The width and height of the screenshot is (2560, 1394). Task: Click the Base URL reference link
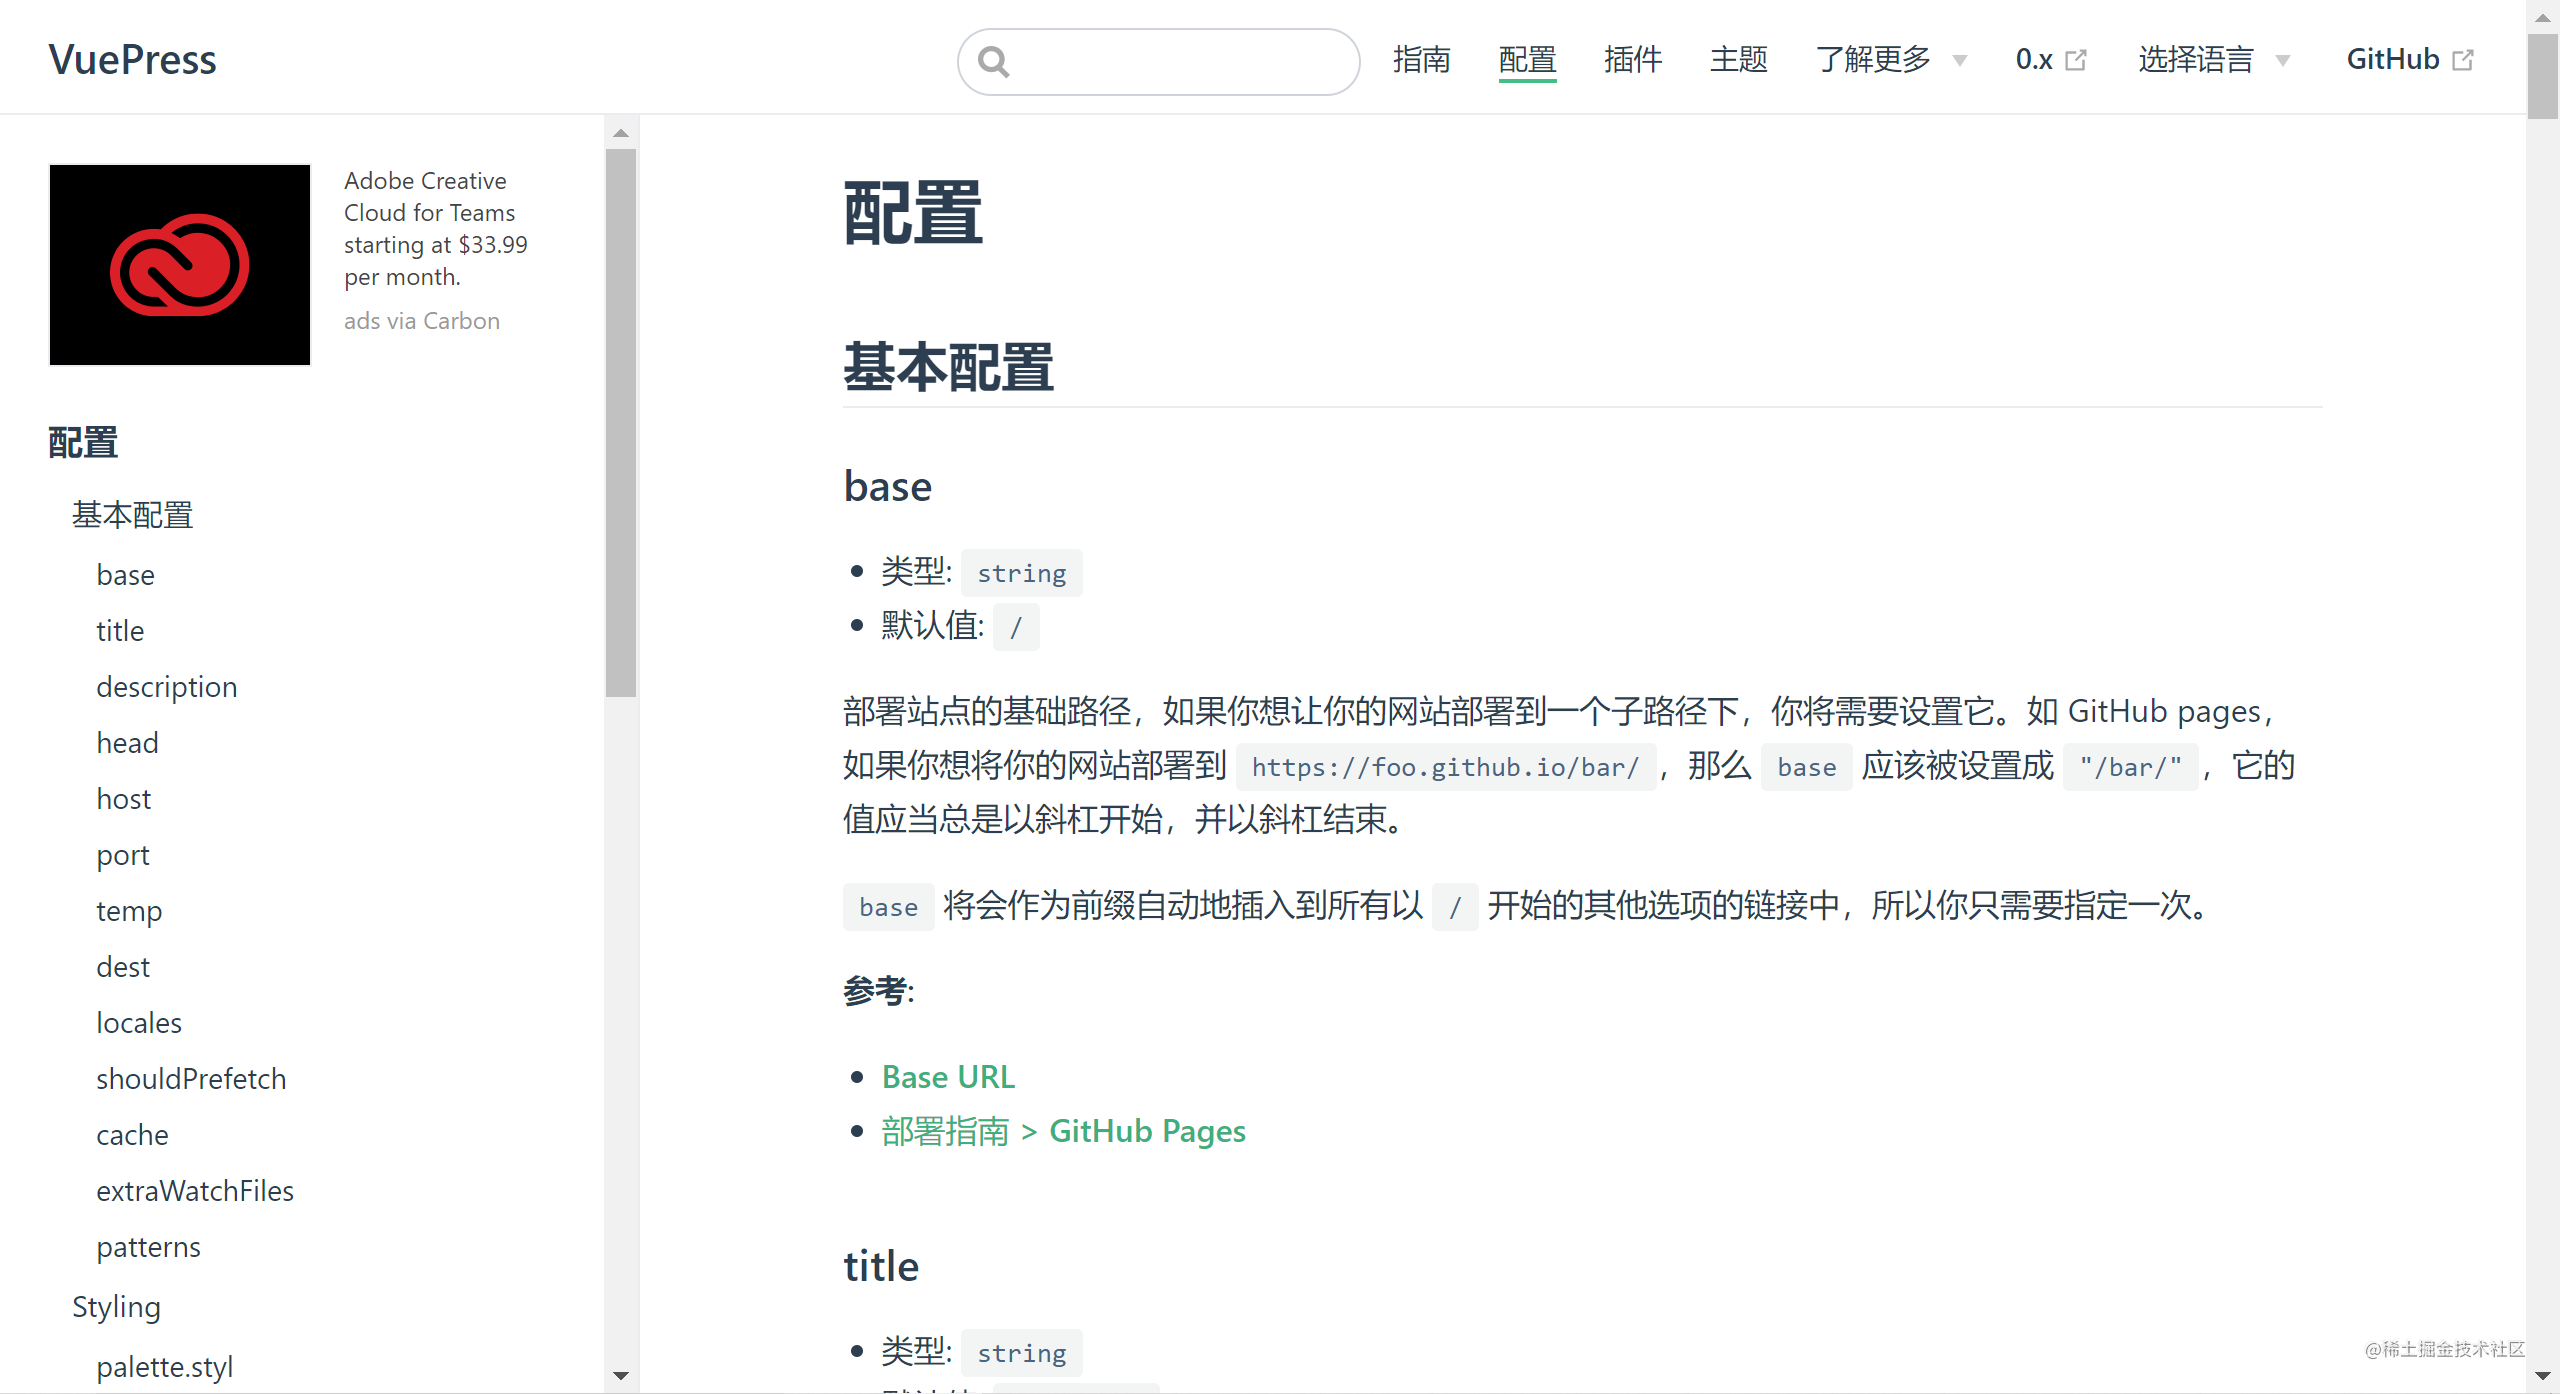pyautogui.click(x=947, y=1075)
